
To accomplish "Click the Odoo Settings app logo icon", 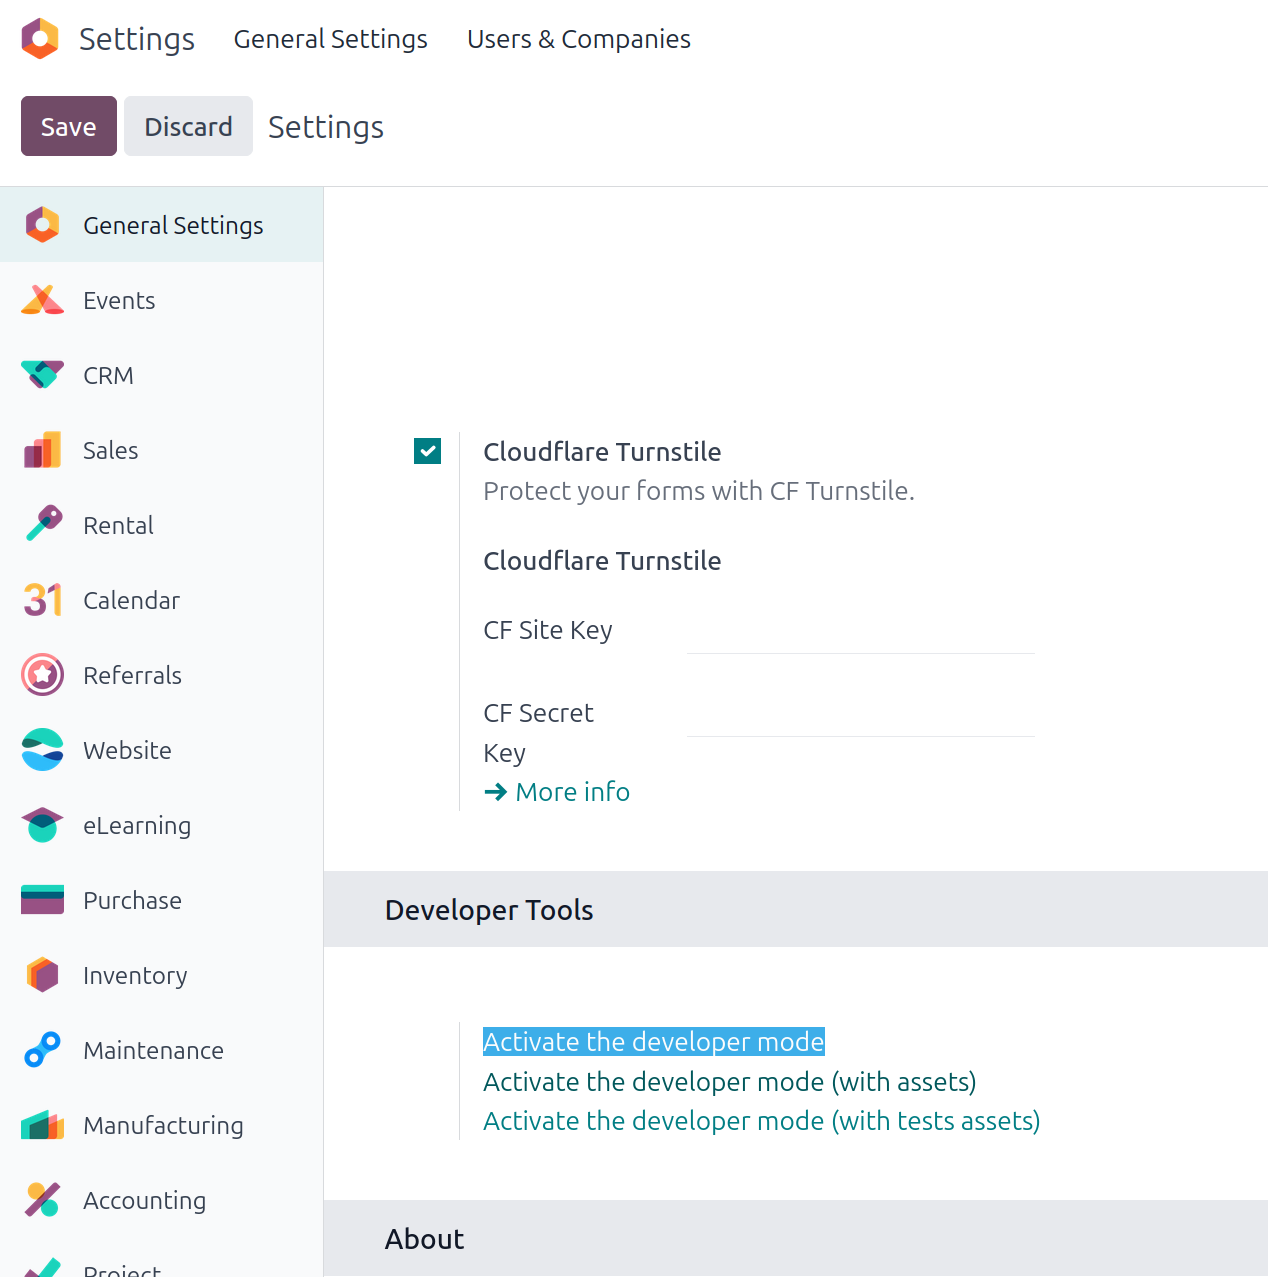I will tap(40, 39).
